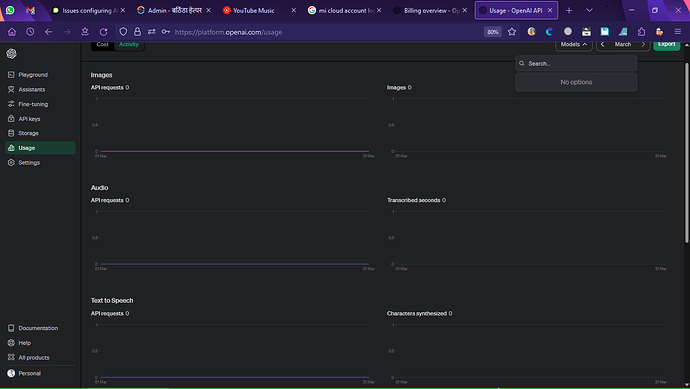Click the padlock site info icon
Image resolution: width=690 pixels, height=389 pixels.
coord(137,32)
